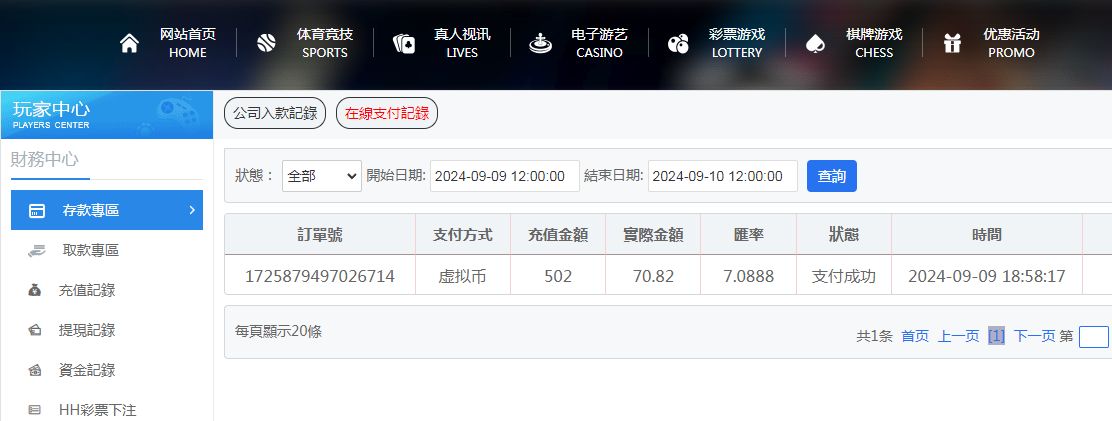Click the Promo gift box icon
Screen dimensions: 1112x421
pos(952,43)
